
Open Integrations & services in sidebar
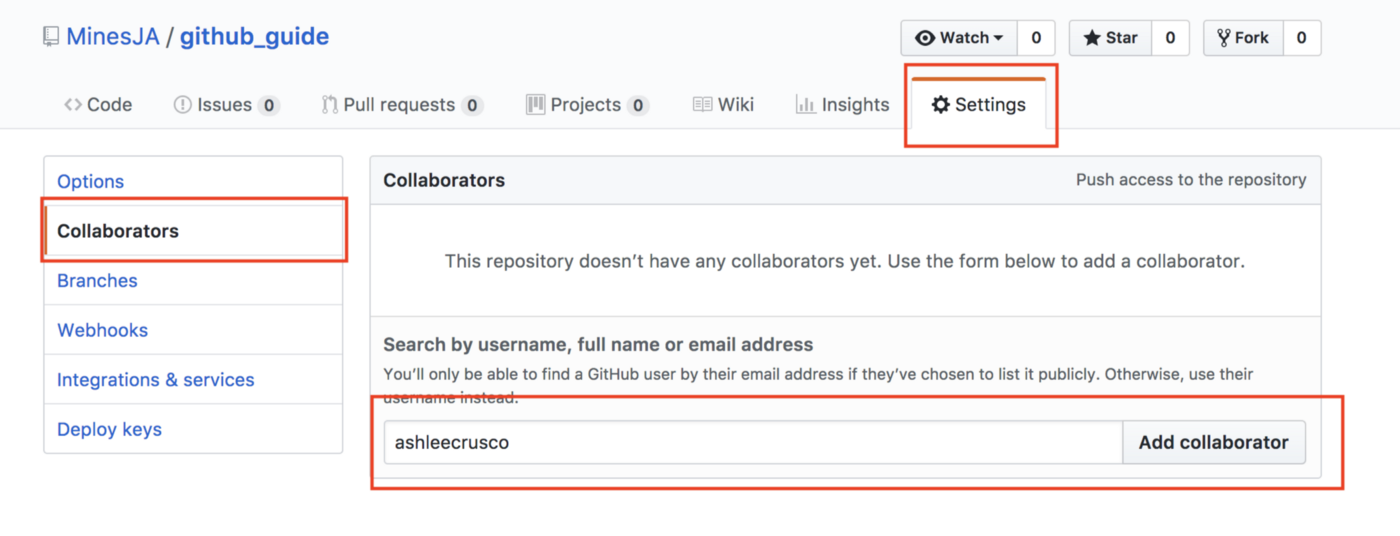193,379
